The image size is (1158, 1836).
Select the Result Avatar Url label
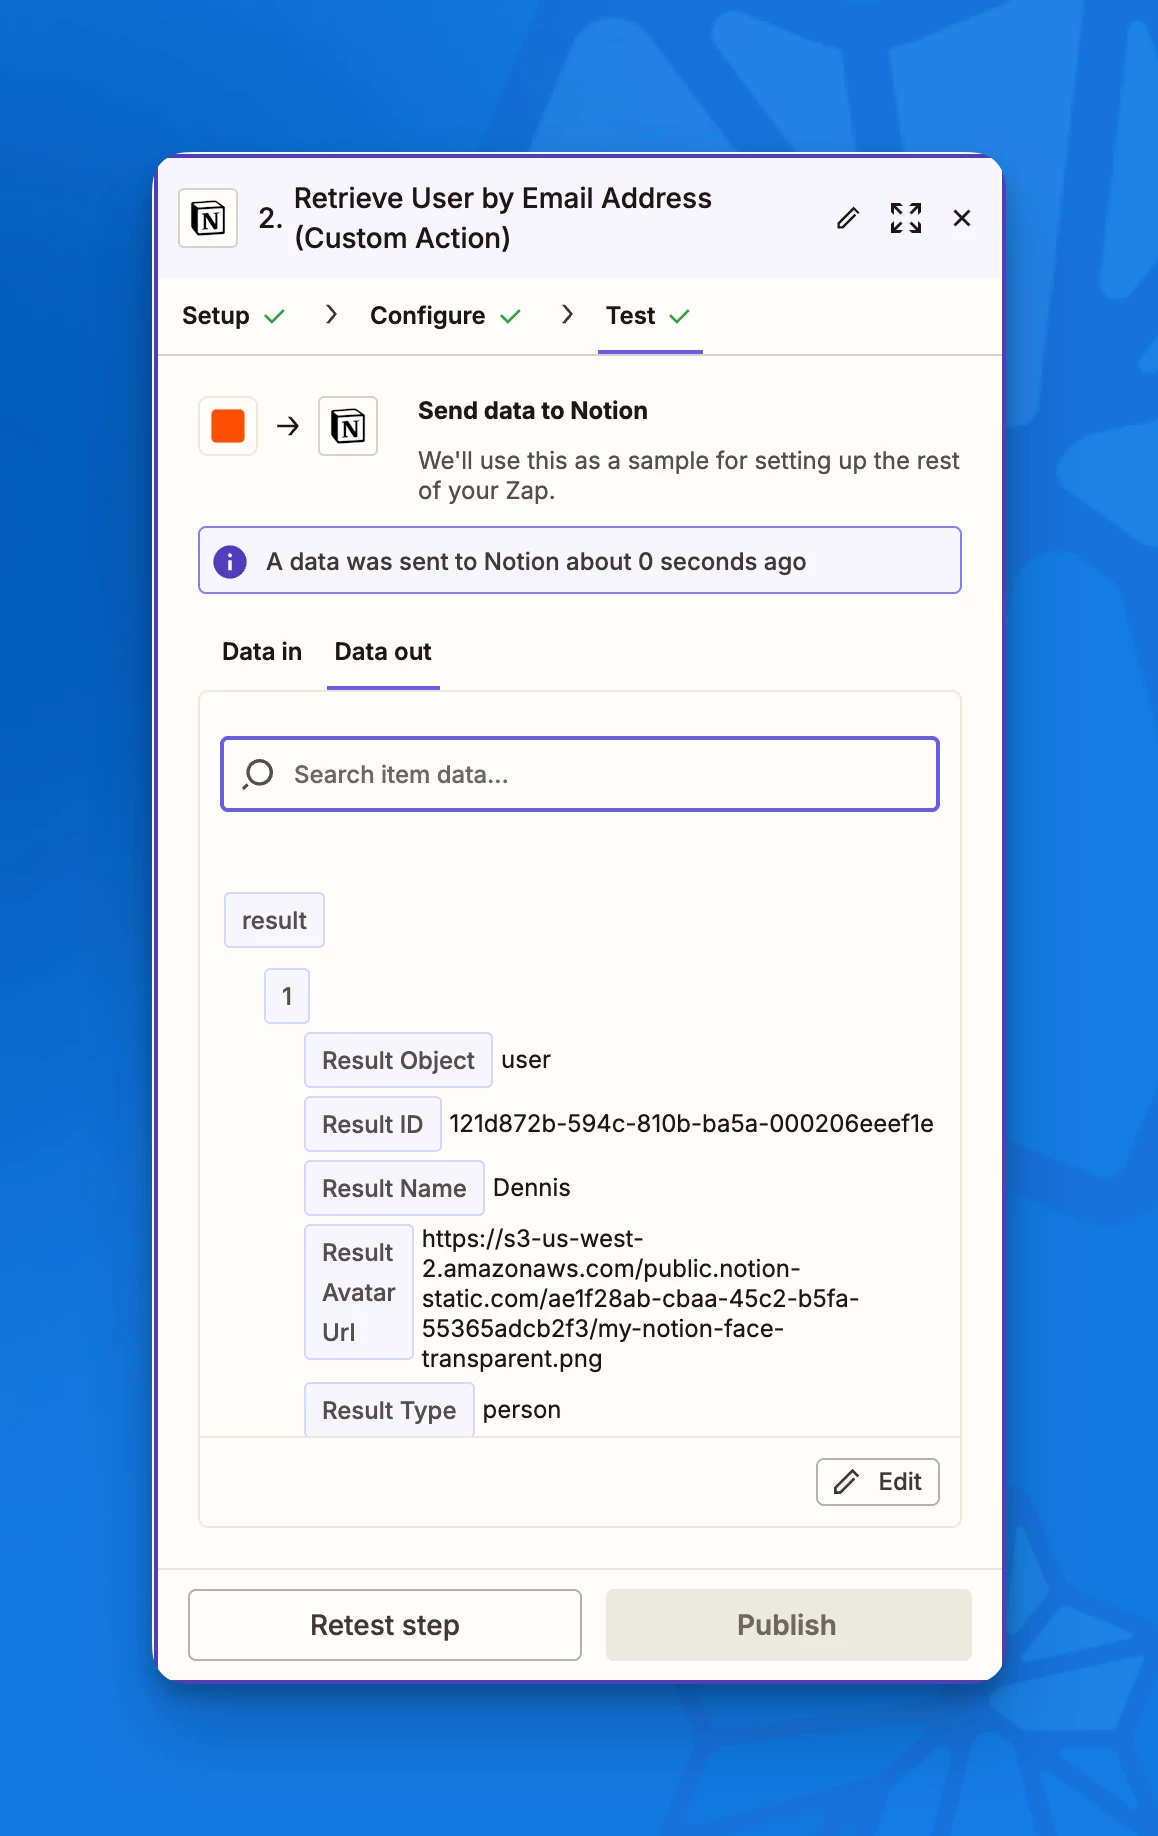[359, 1292]
